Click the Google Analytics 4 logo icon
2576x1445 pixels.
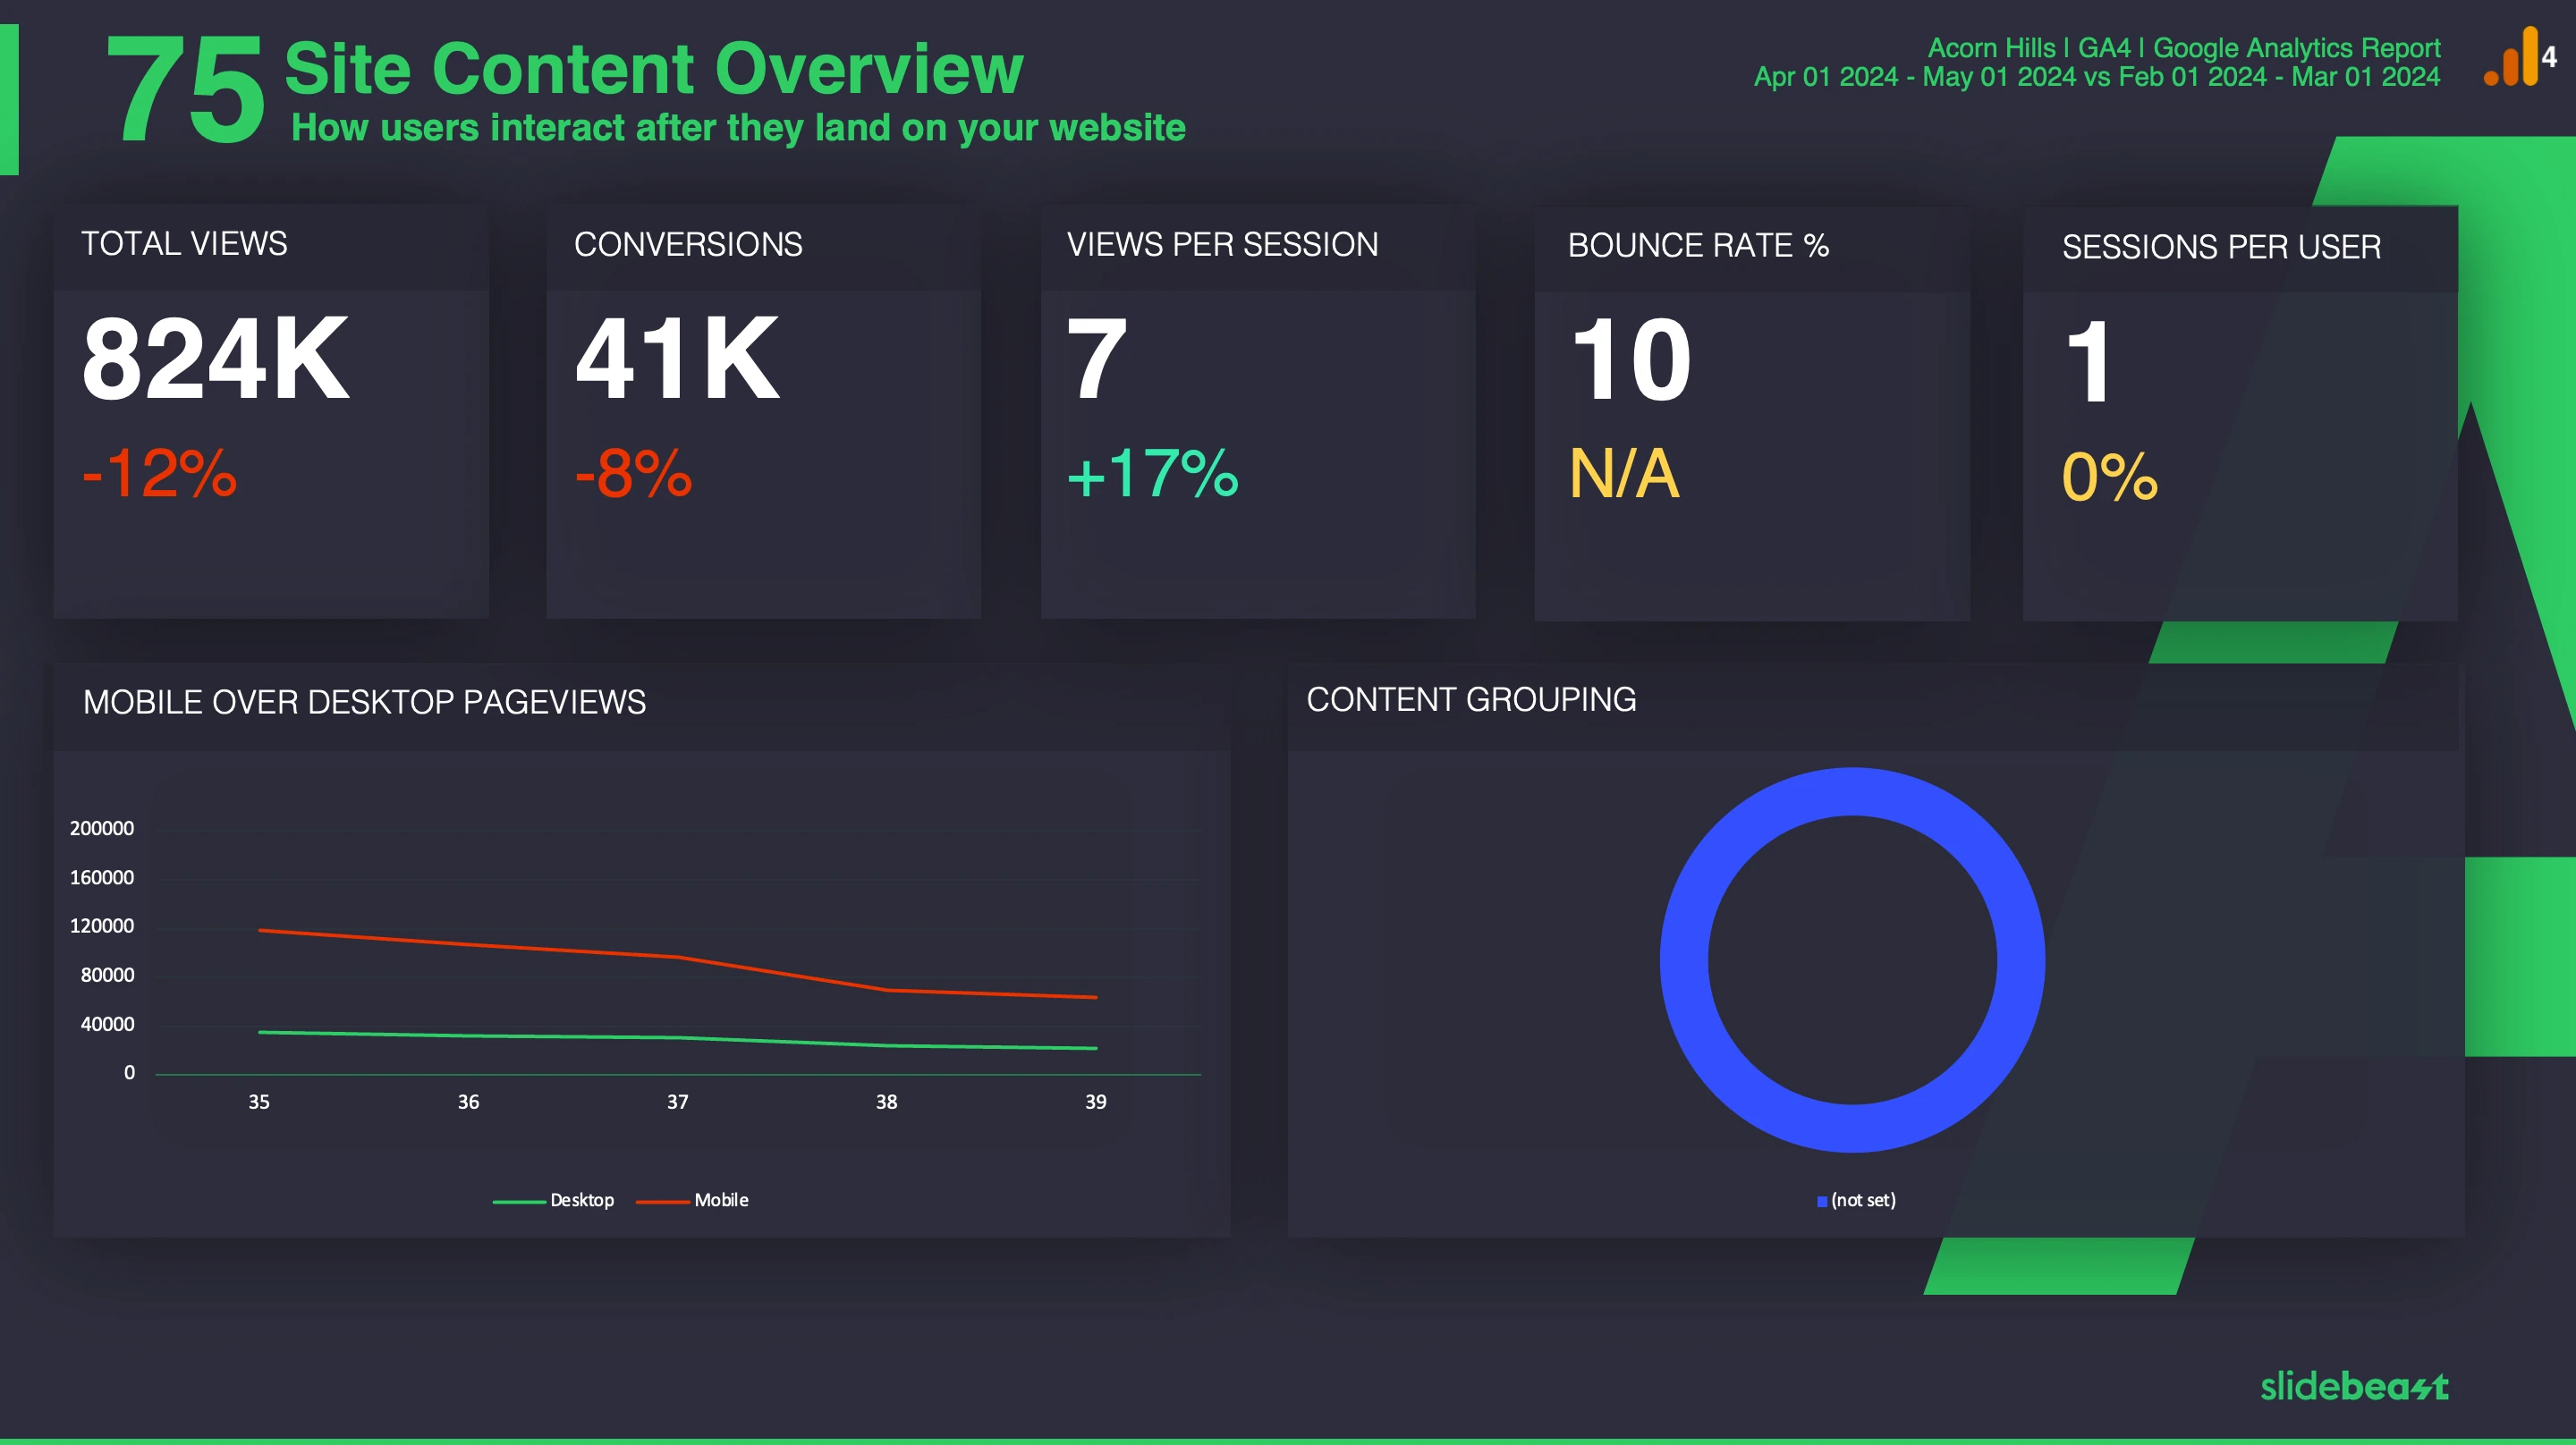[x=2520, y=57]
